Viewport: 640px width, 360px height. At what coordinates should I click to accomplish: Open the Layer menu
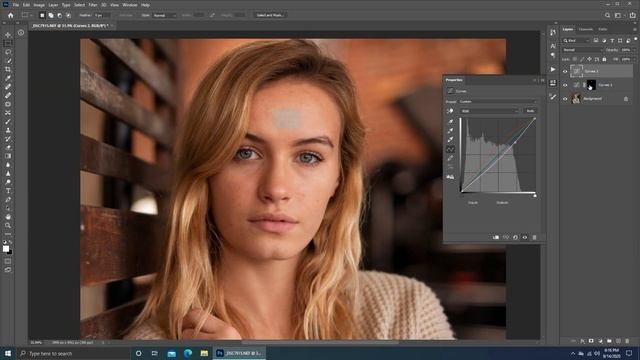53,5
